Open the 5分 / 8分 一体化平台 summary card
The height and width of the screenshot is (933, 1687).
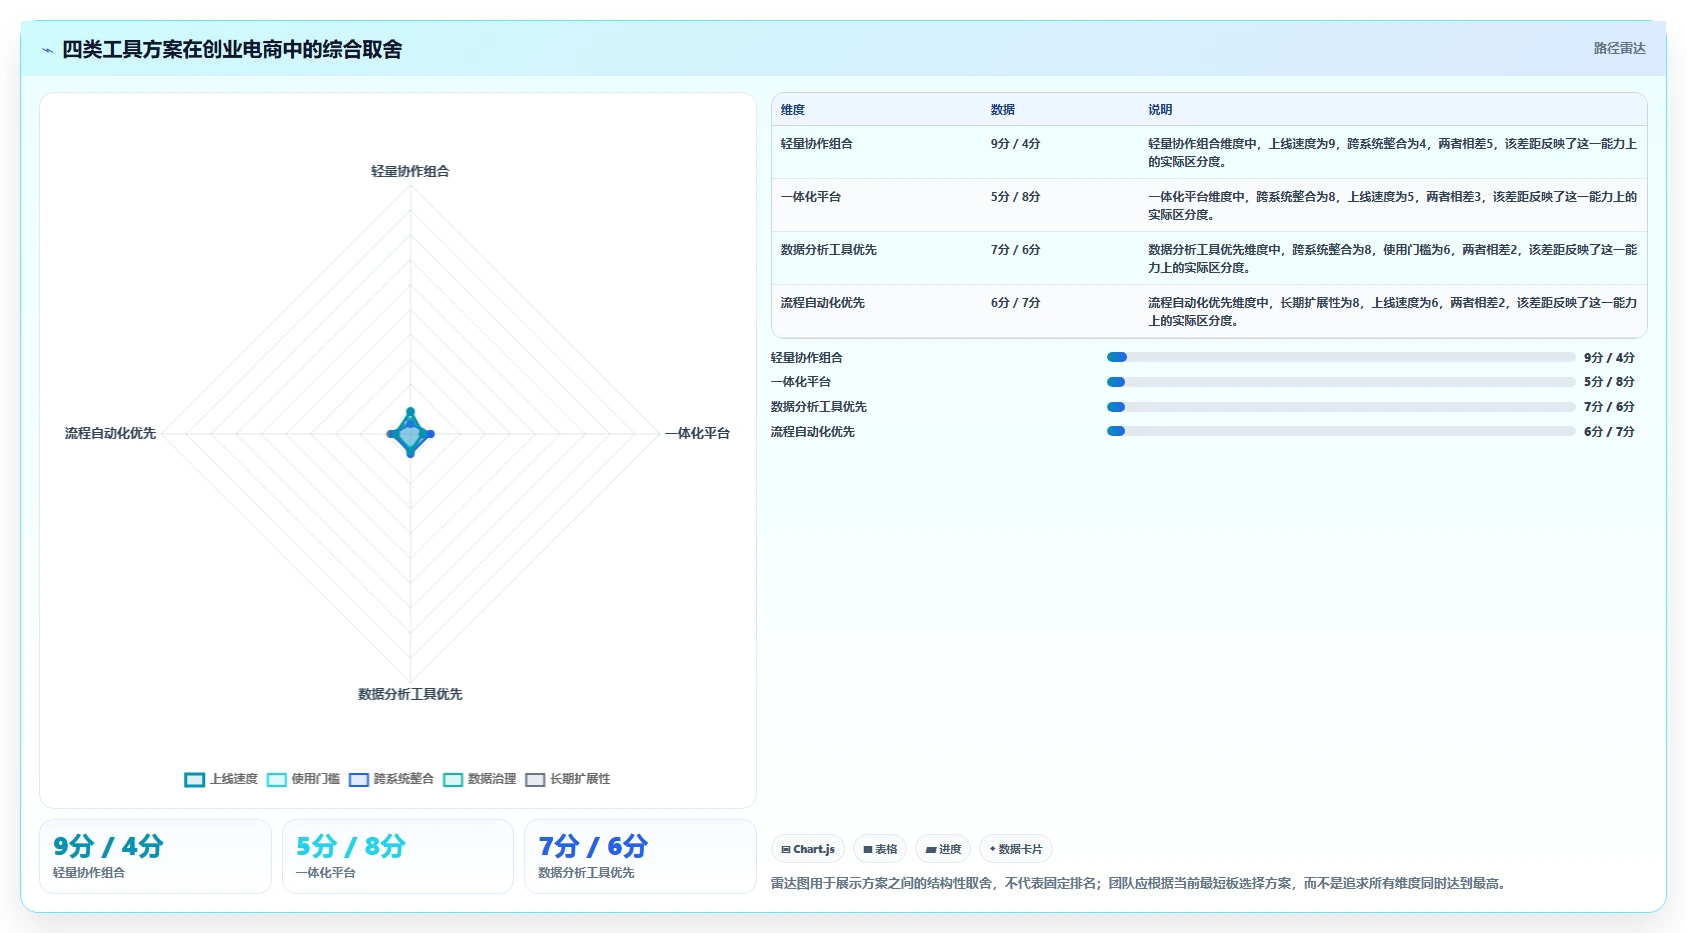pyautogui.click(x=398, y=857)
